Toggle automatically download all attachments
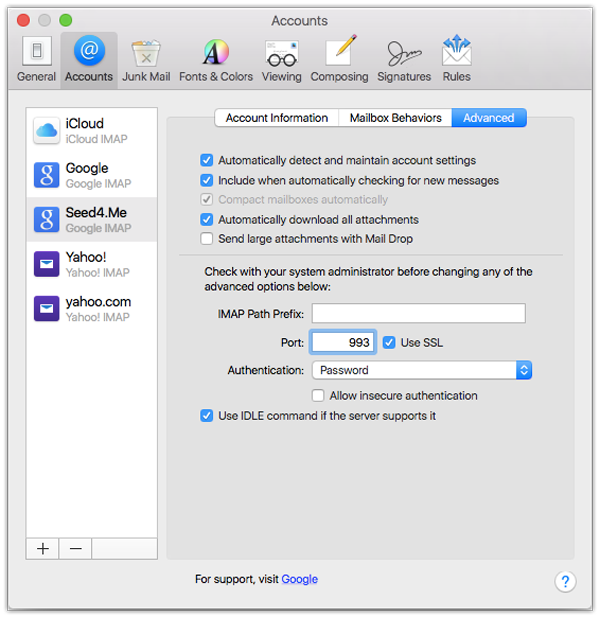Viewport: 600px width, 617px height. [207, 219]
